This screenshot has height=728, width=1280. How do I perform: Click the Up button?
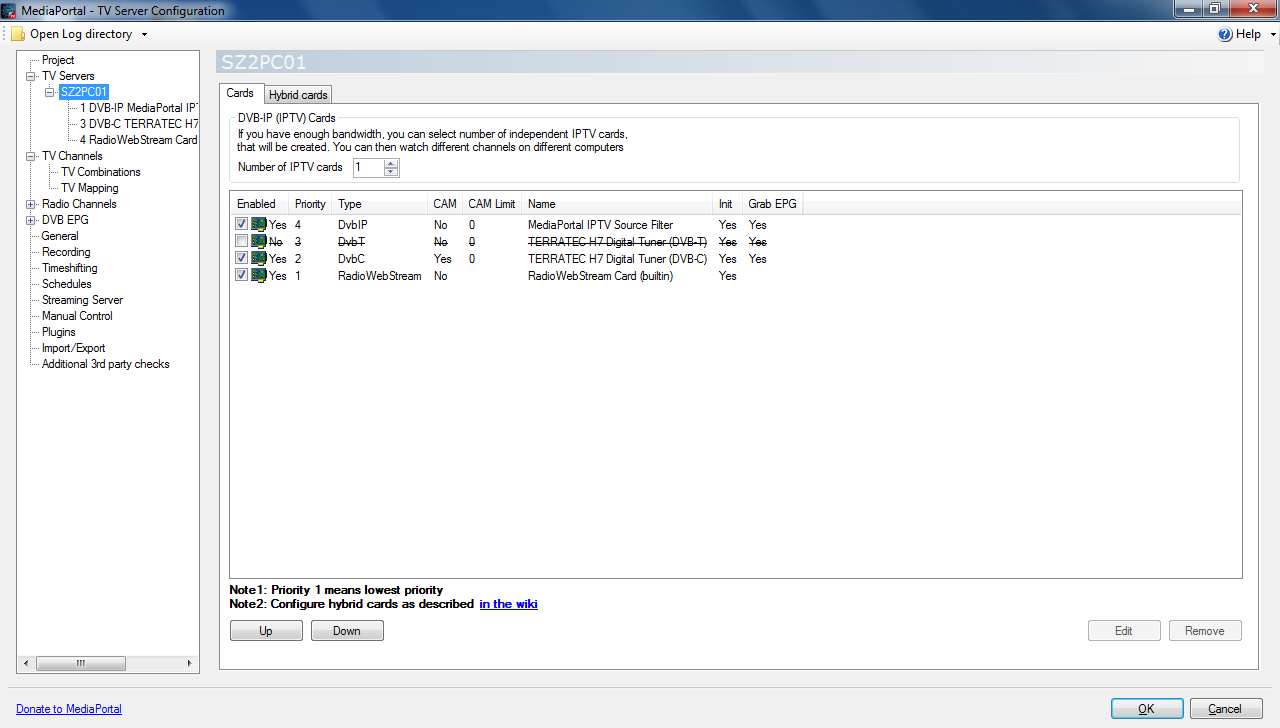click(266, 631)
